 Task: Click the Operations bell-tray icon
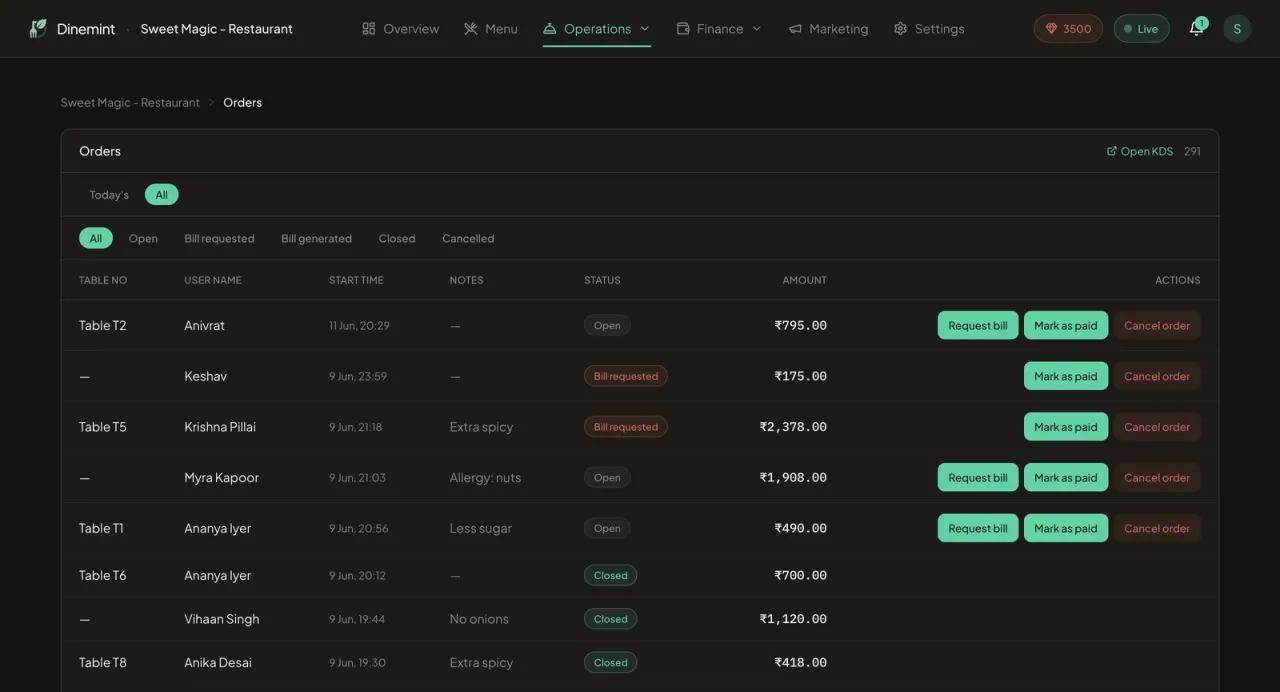click(550, 29)
